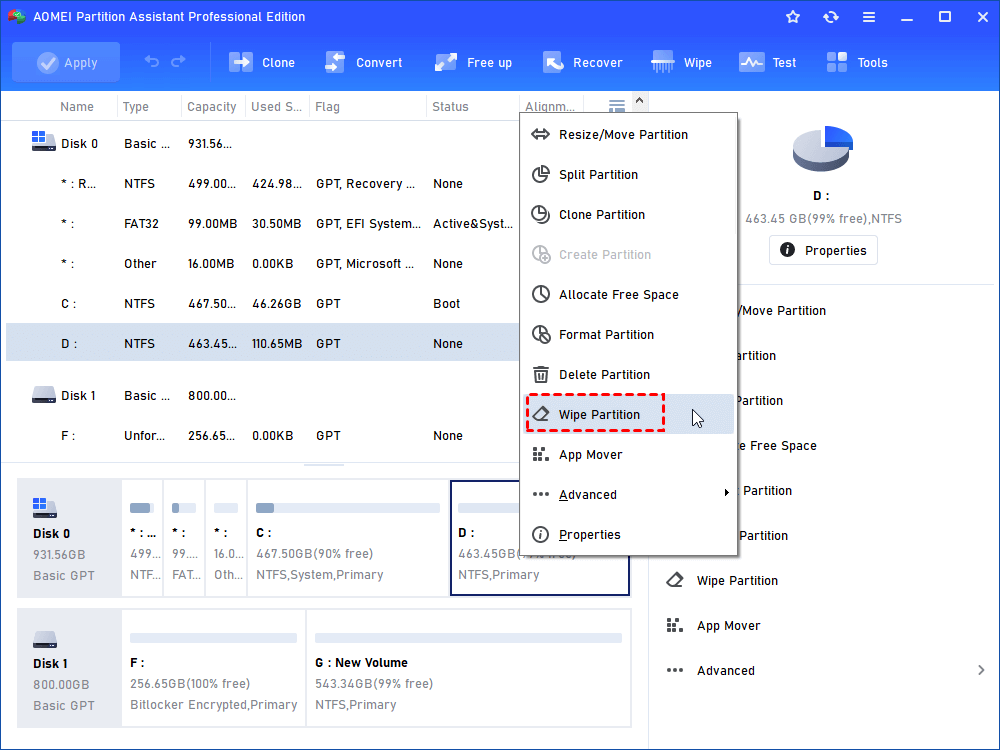Open the column view options dropdown
Image resolution: width=1000 pixels, height=750 pixels.
click(617, 105)
